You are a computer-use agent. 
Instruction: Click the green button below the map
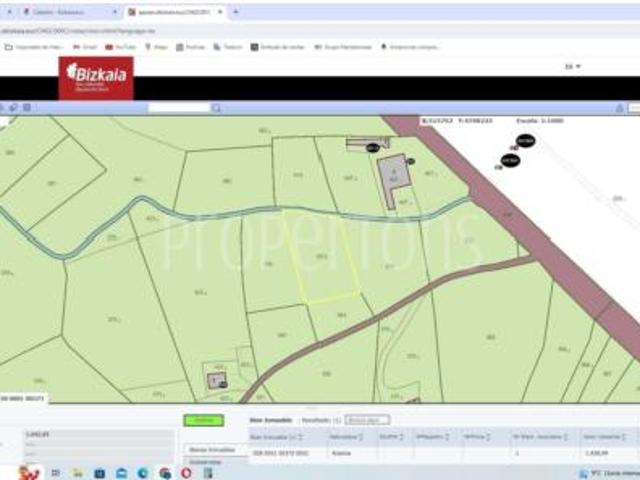tap(204, 420)
